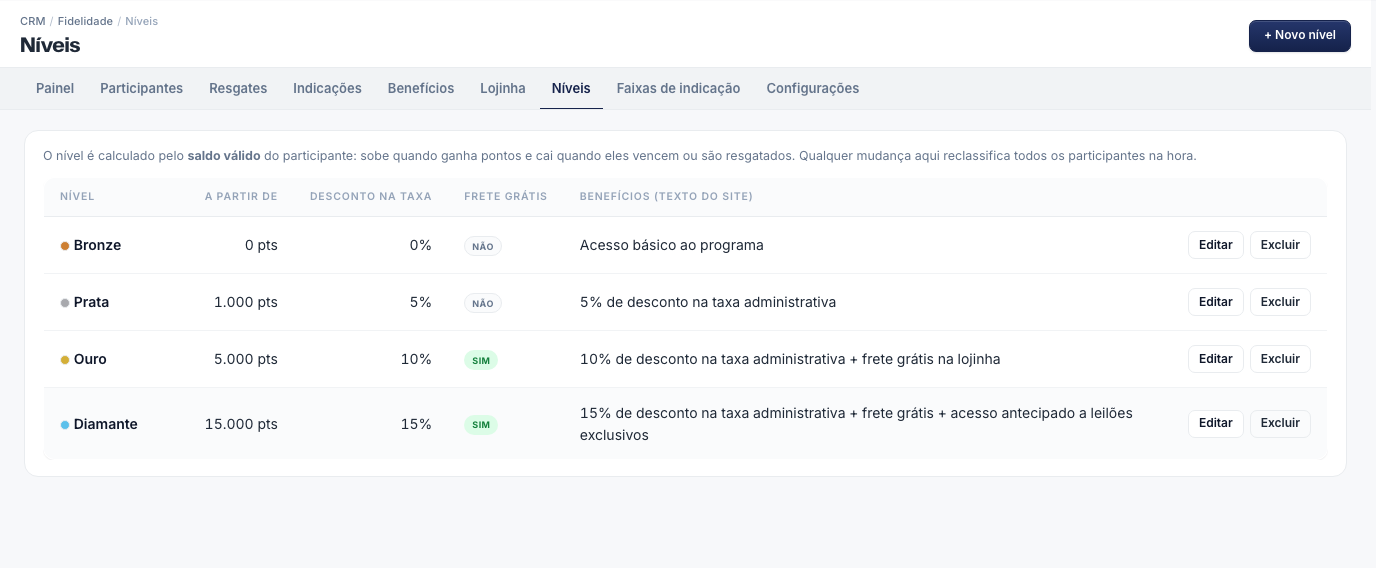Viewport: 1376px width, 568px height.
Task: Go to the Indicações tab
Action: pyautogui.click(x=327, y=88)
